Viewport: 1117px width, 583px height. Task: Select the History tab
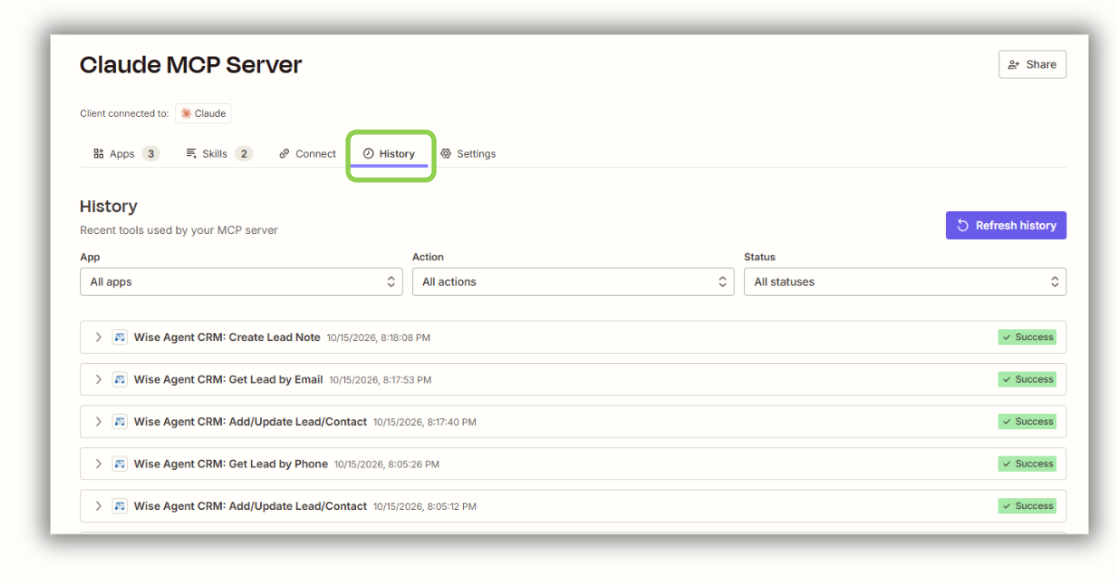click(389, 153)
